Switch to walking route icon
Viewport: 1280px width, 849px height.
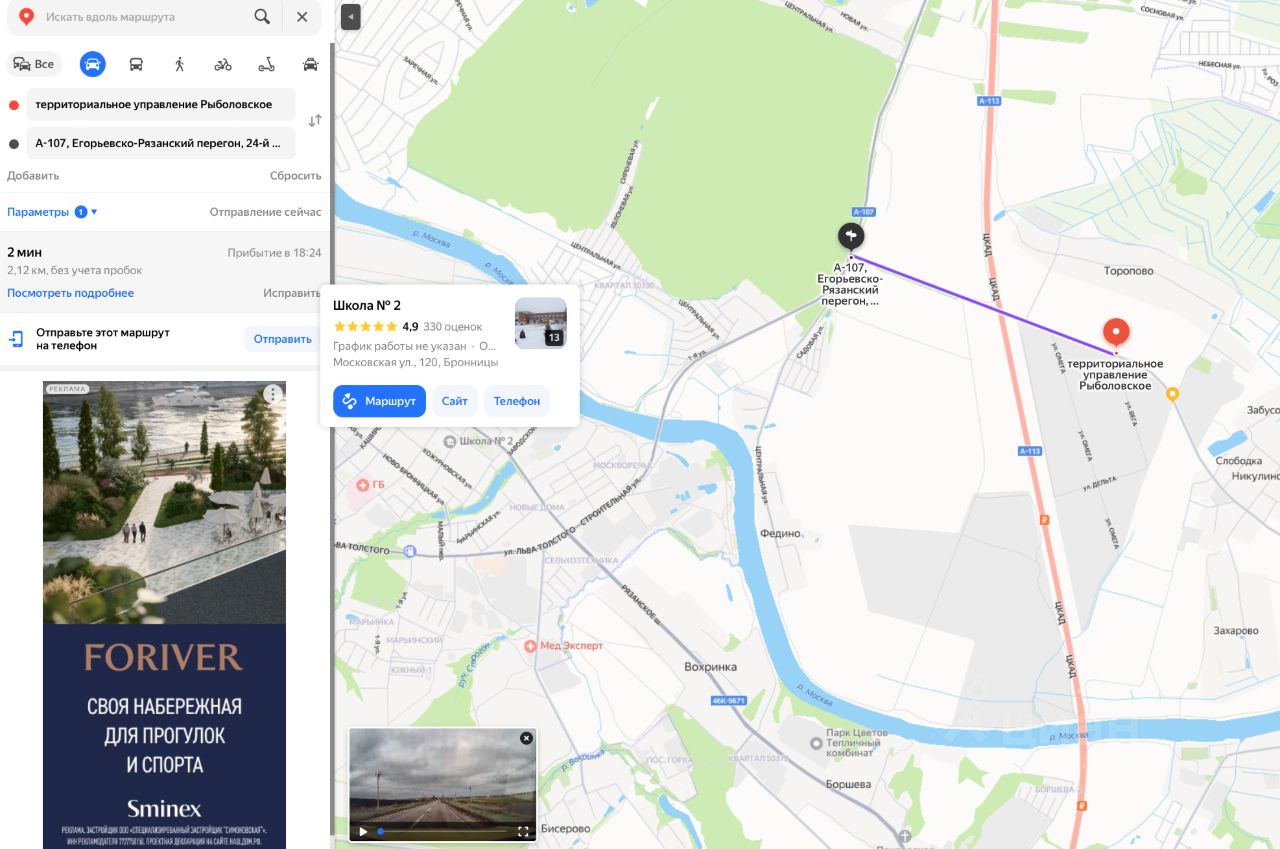tap(179, 64)
